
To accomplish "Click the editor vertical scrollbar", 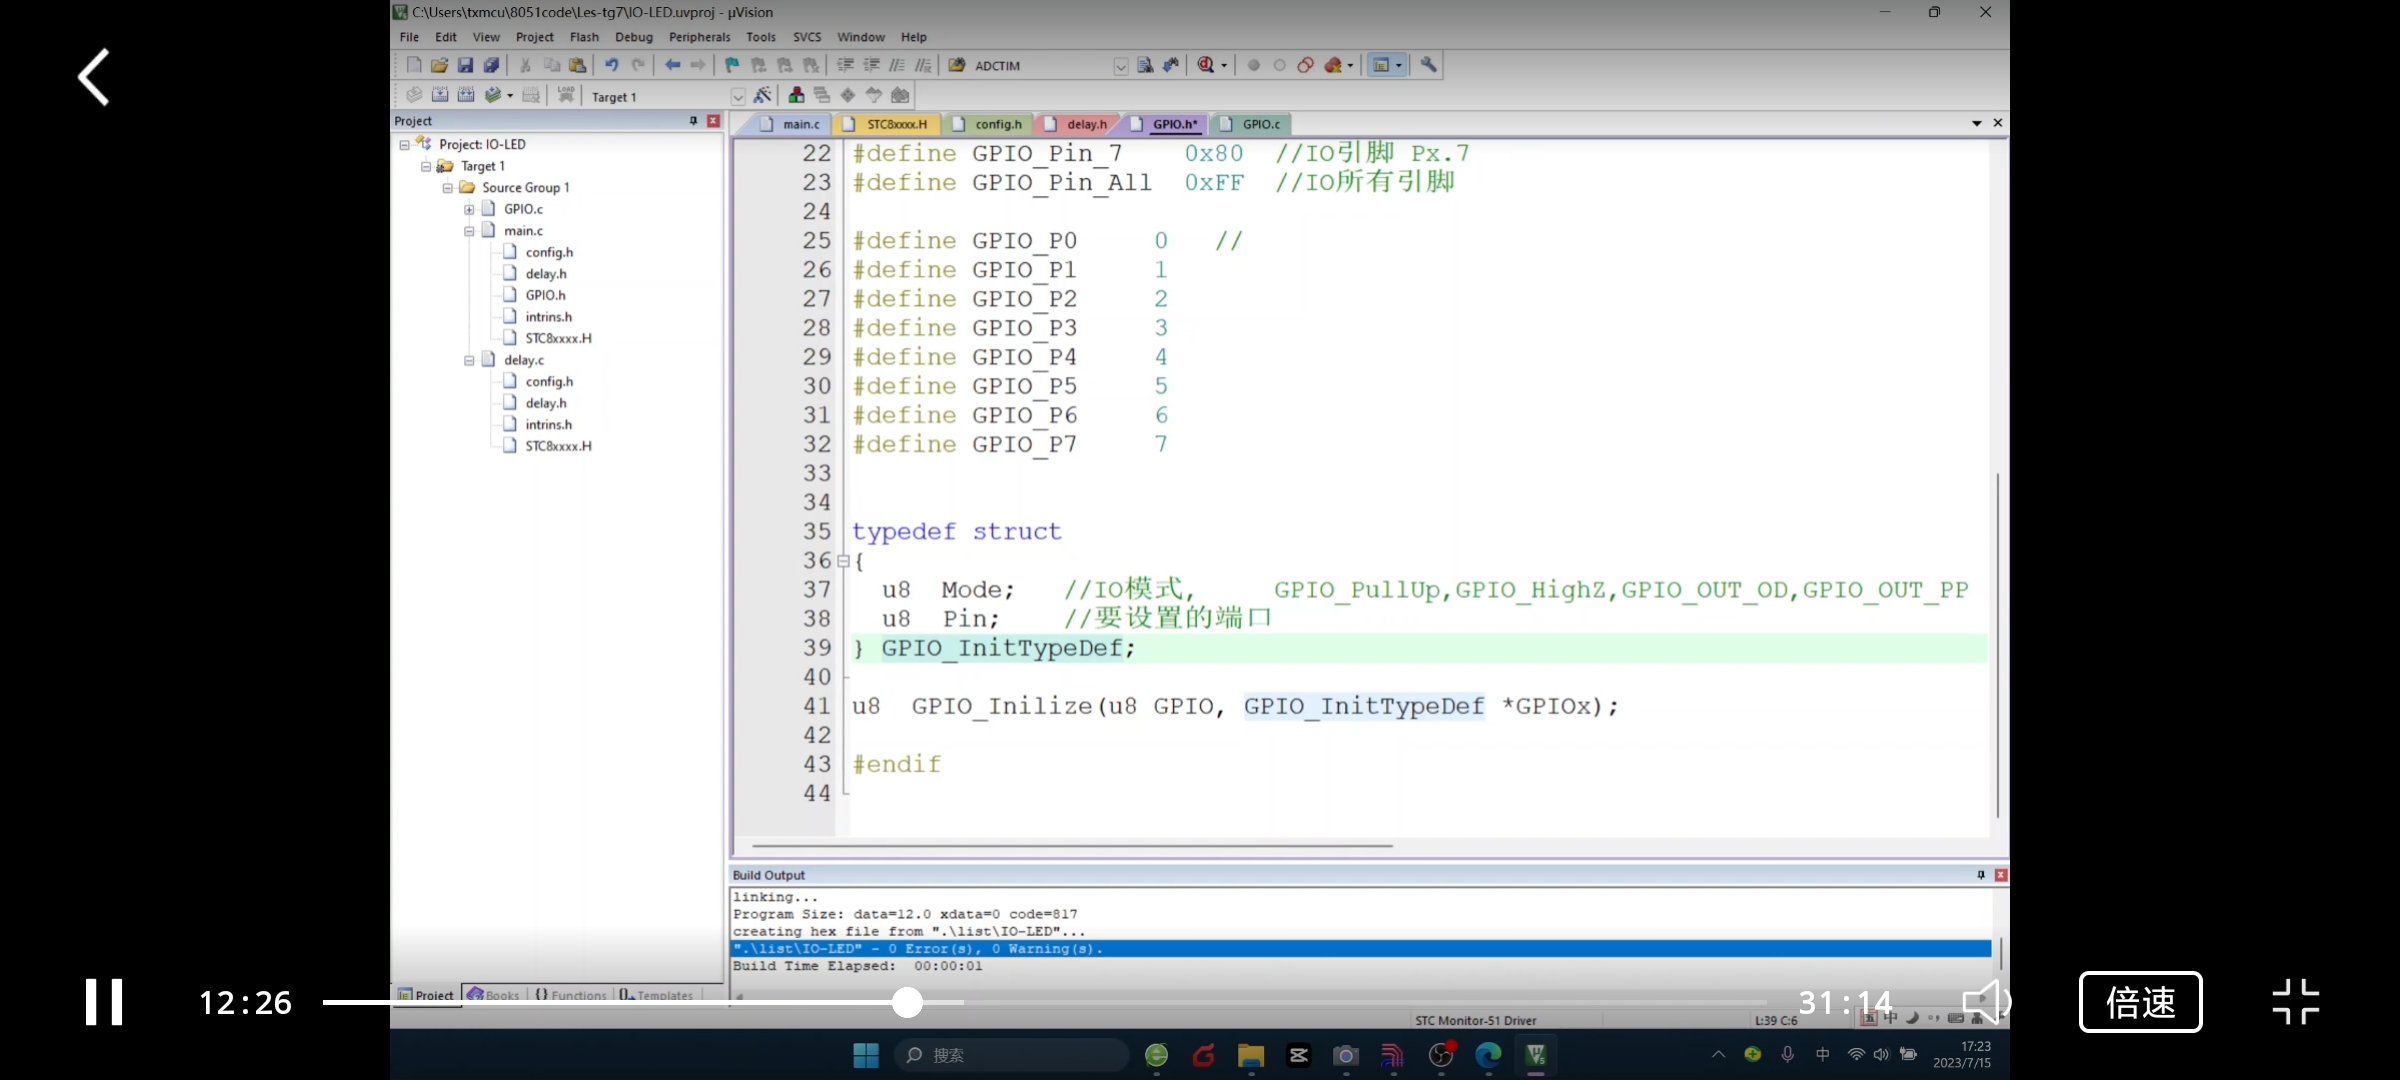I will click(x=1998, y=645).
